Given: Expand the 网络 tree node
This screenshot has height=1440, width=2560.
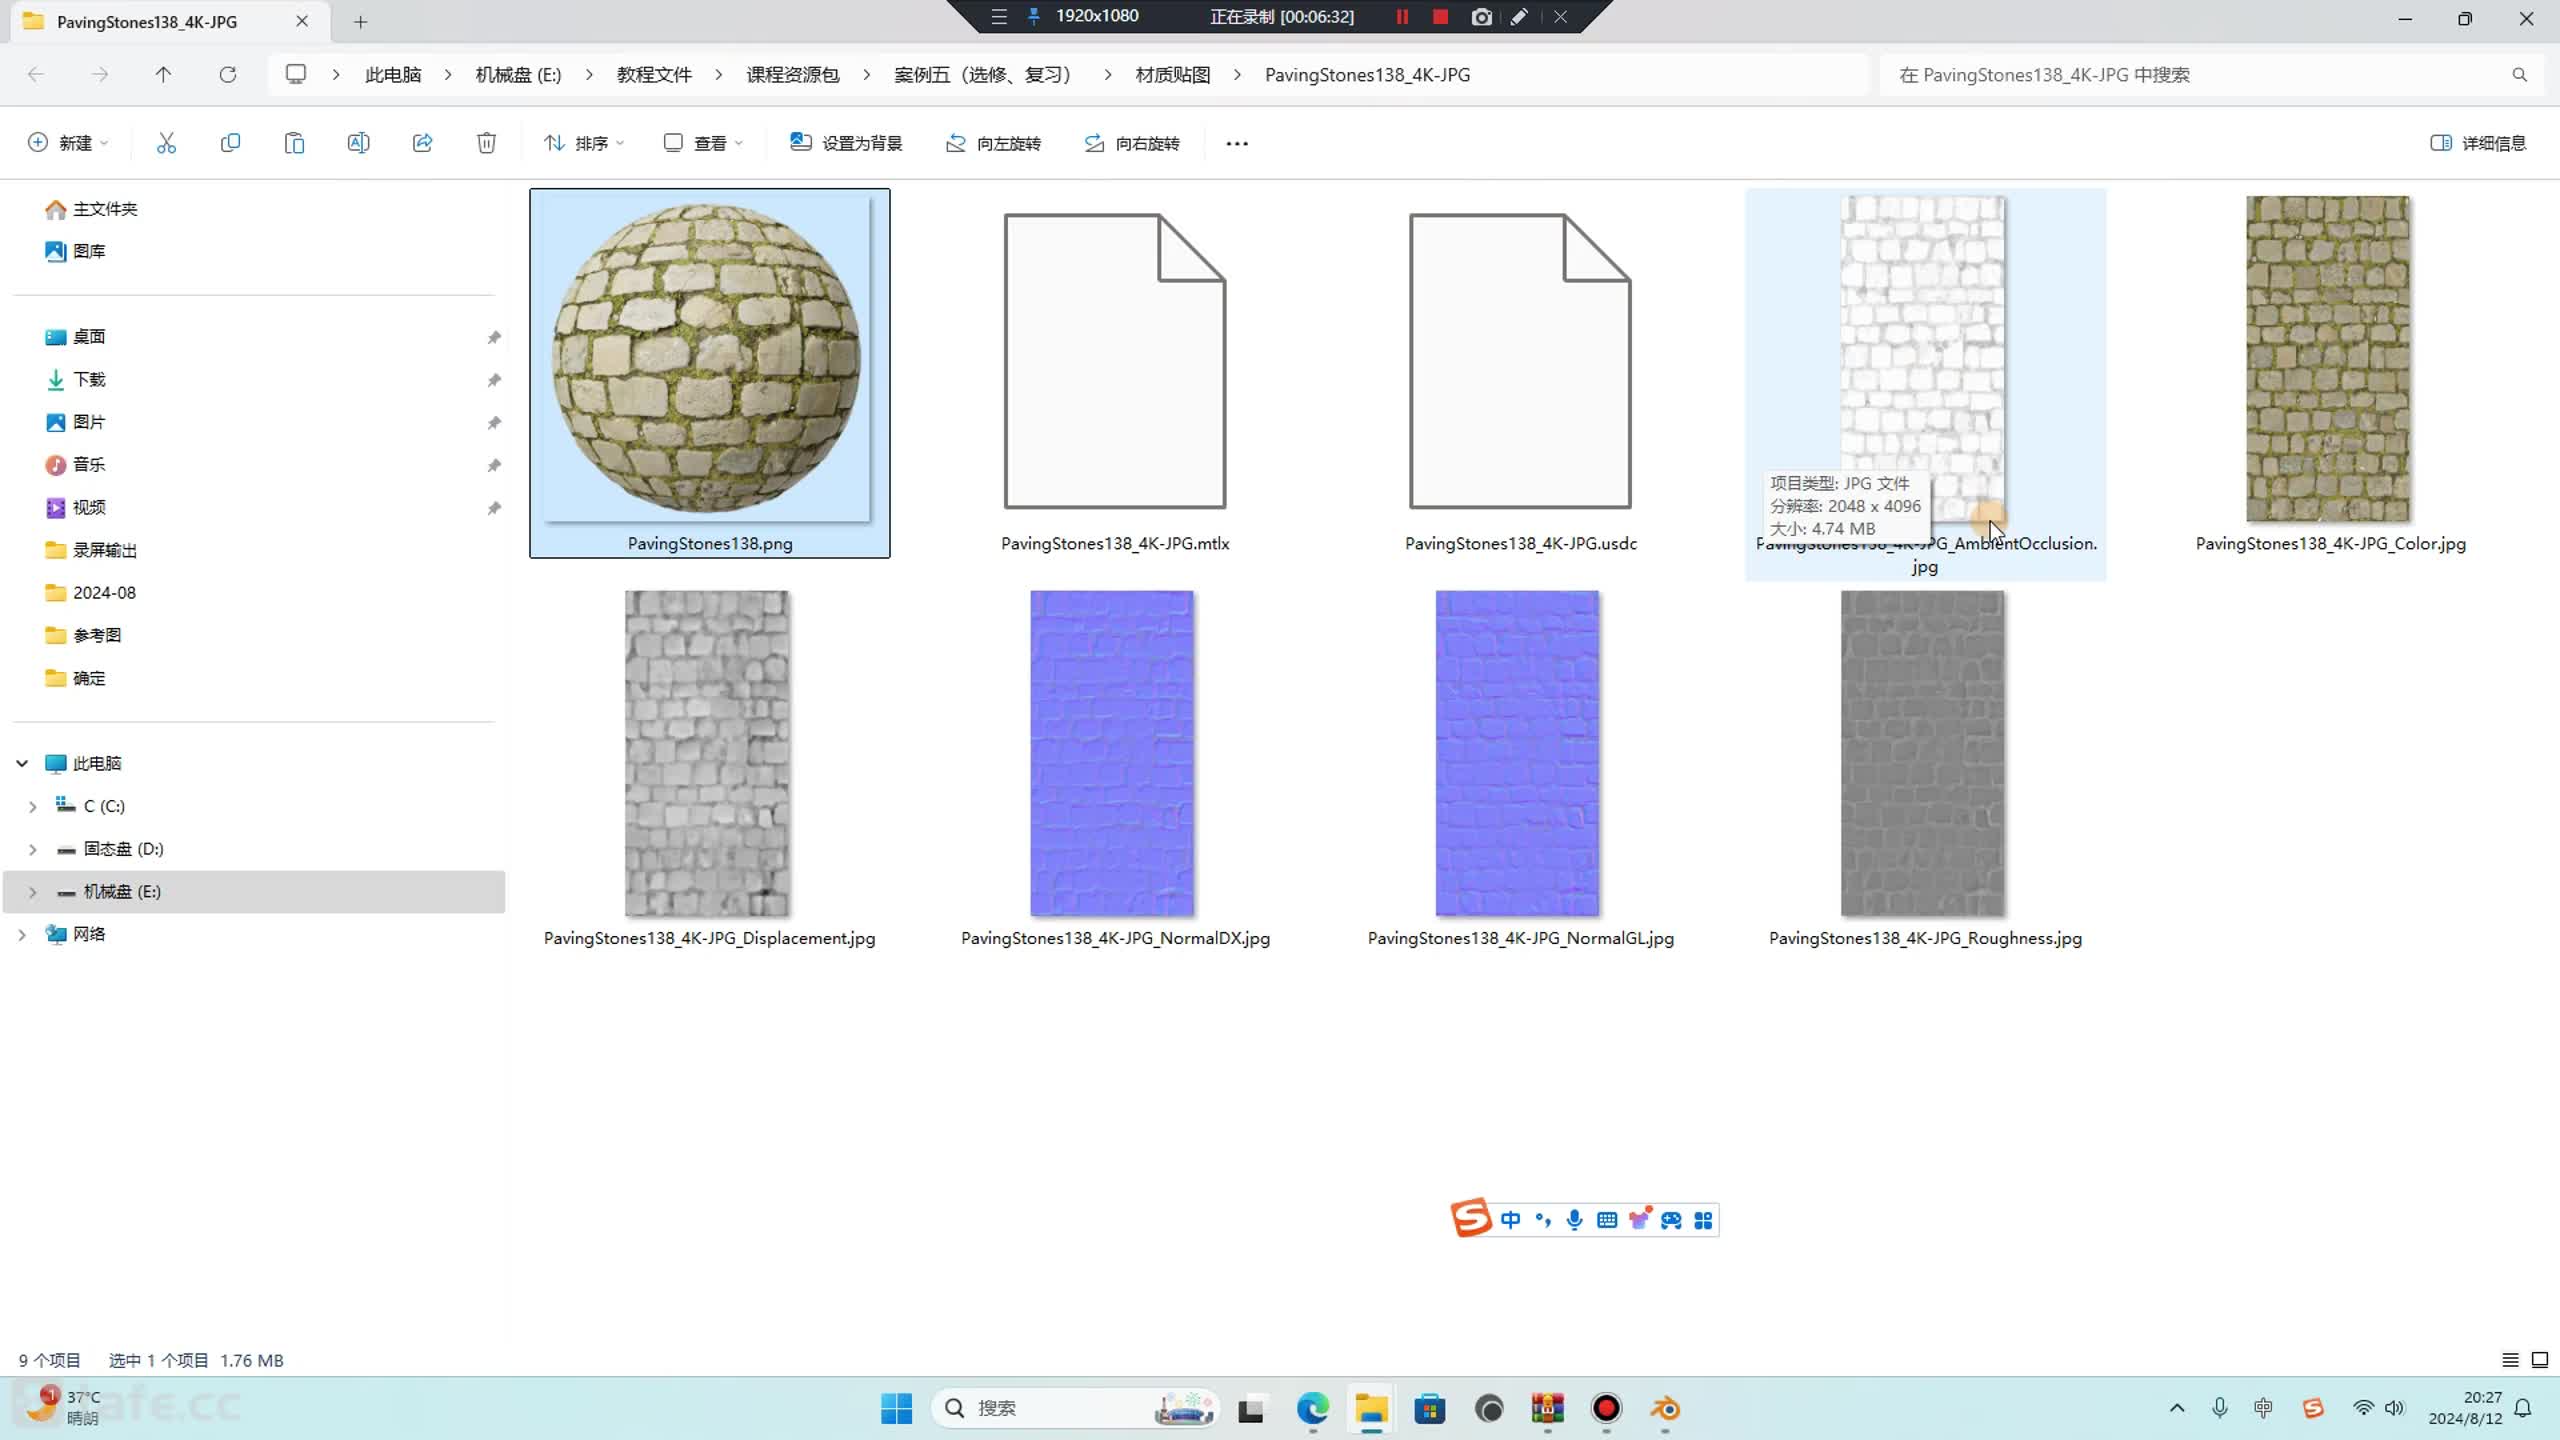Looking at the screenshot, I should (22, 934).
